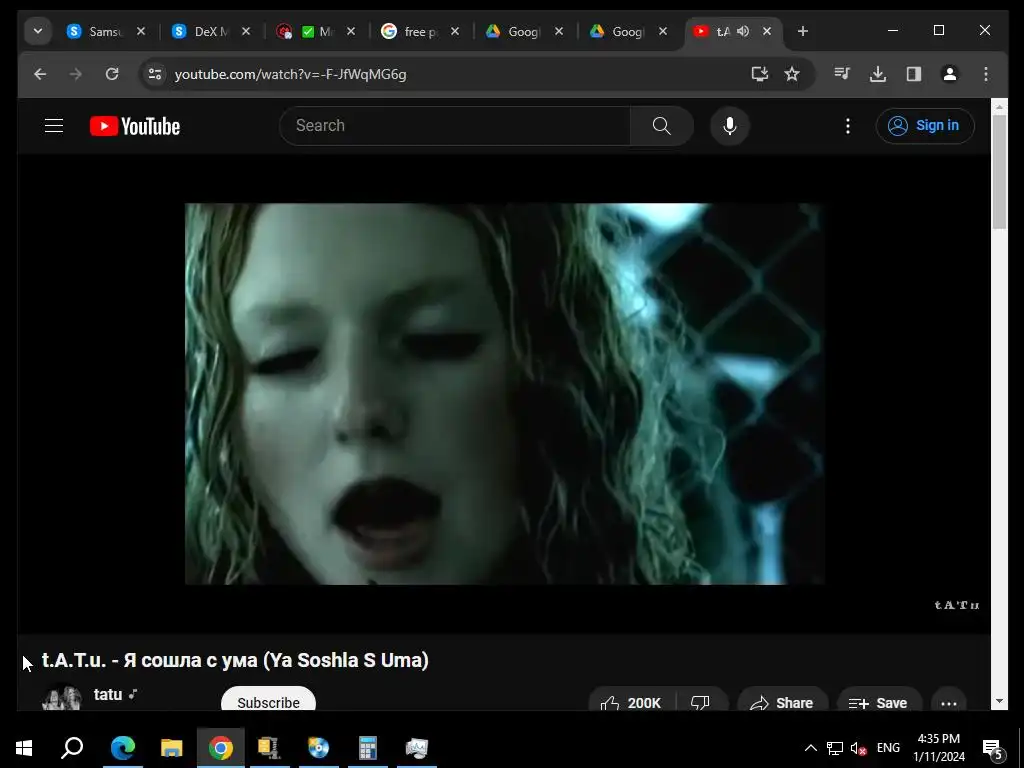Go forward to the next page
The image size is (1024, 768).
pos(76,74)
